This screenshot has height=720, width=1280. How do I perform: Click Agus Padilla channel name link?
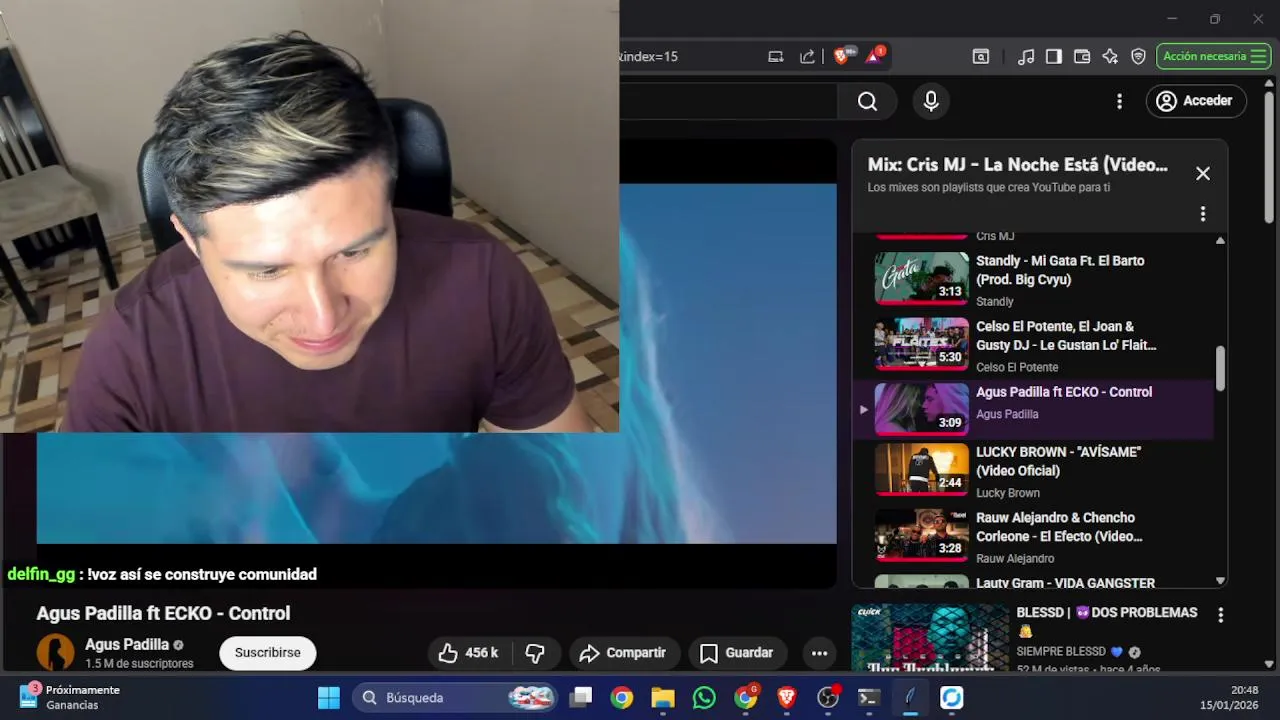coord(127,645)
